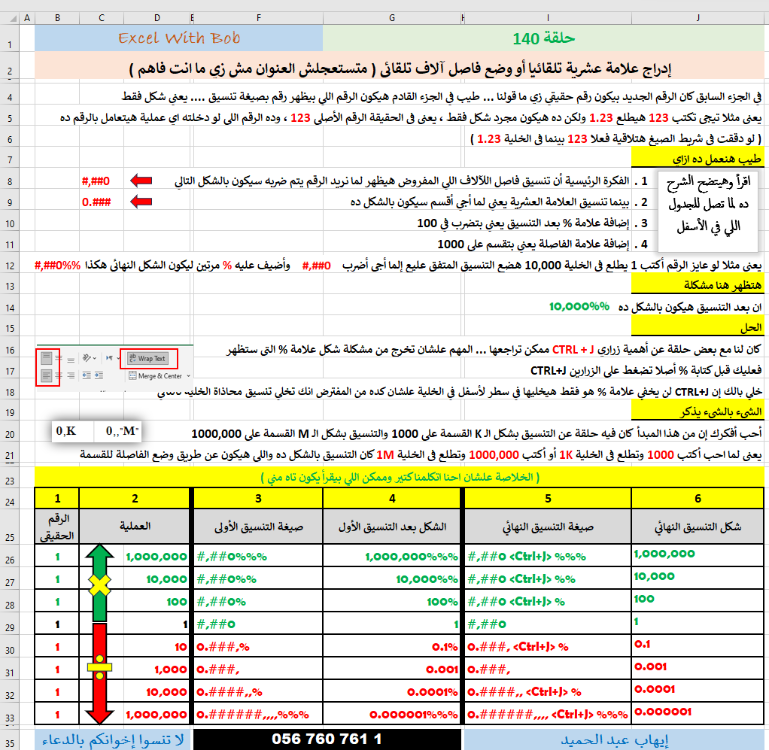Click table header 'شكل التنسيق النهائي'

tap(697, 526)
